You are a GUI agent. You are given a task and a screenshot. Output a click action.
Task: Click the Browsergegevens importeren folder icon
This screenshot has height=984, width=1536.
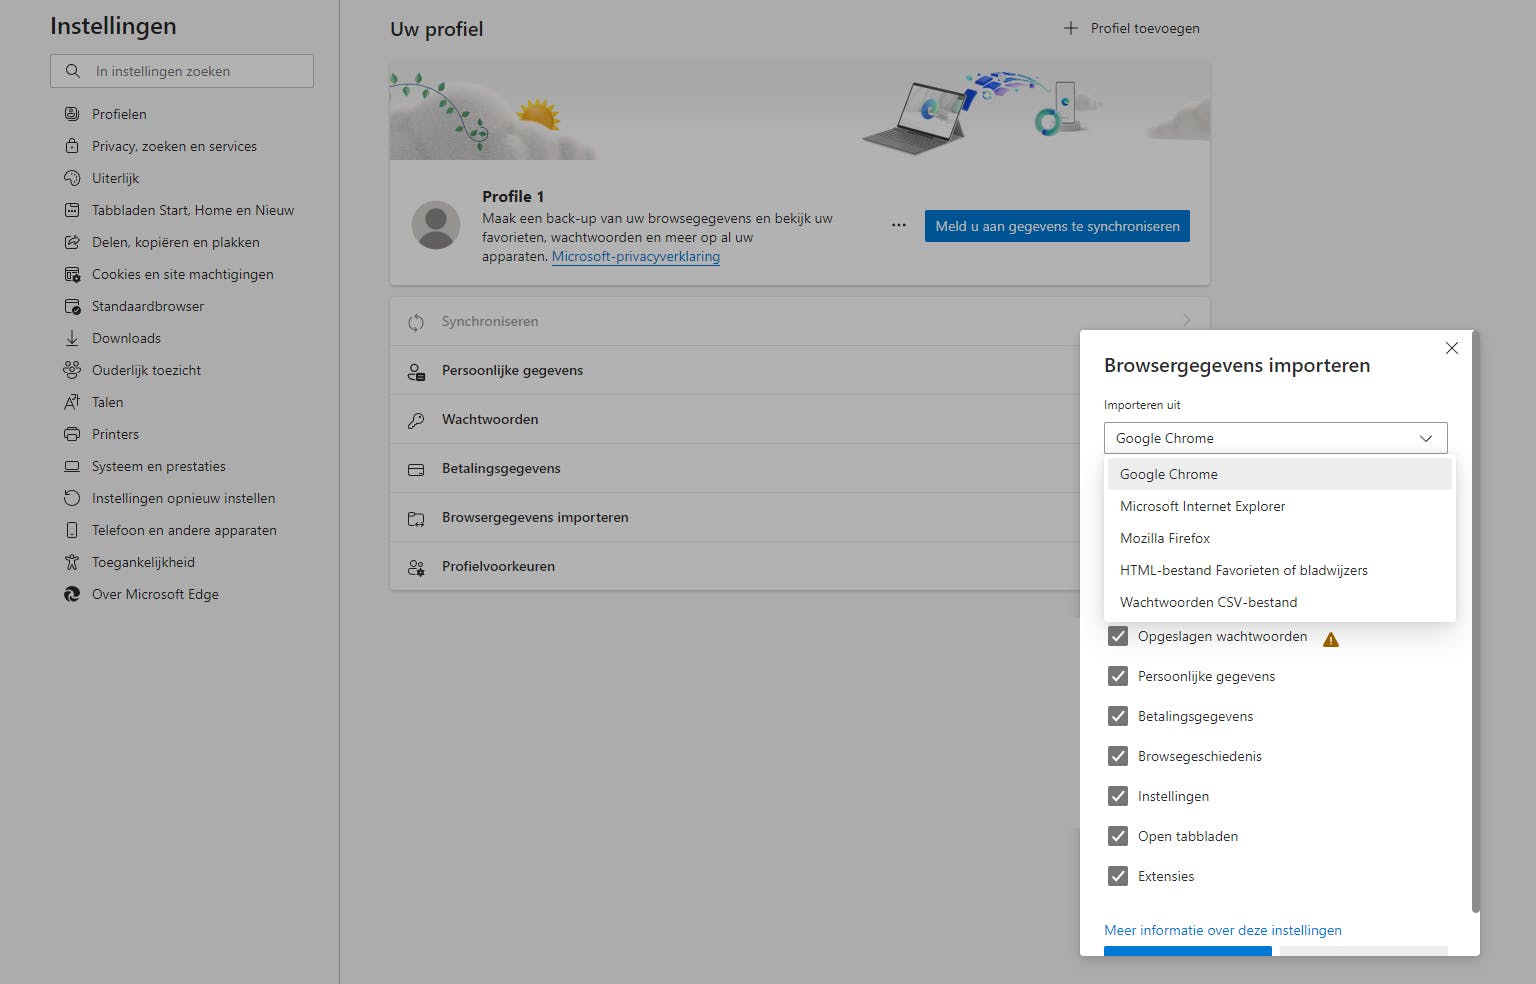[416, 518]
